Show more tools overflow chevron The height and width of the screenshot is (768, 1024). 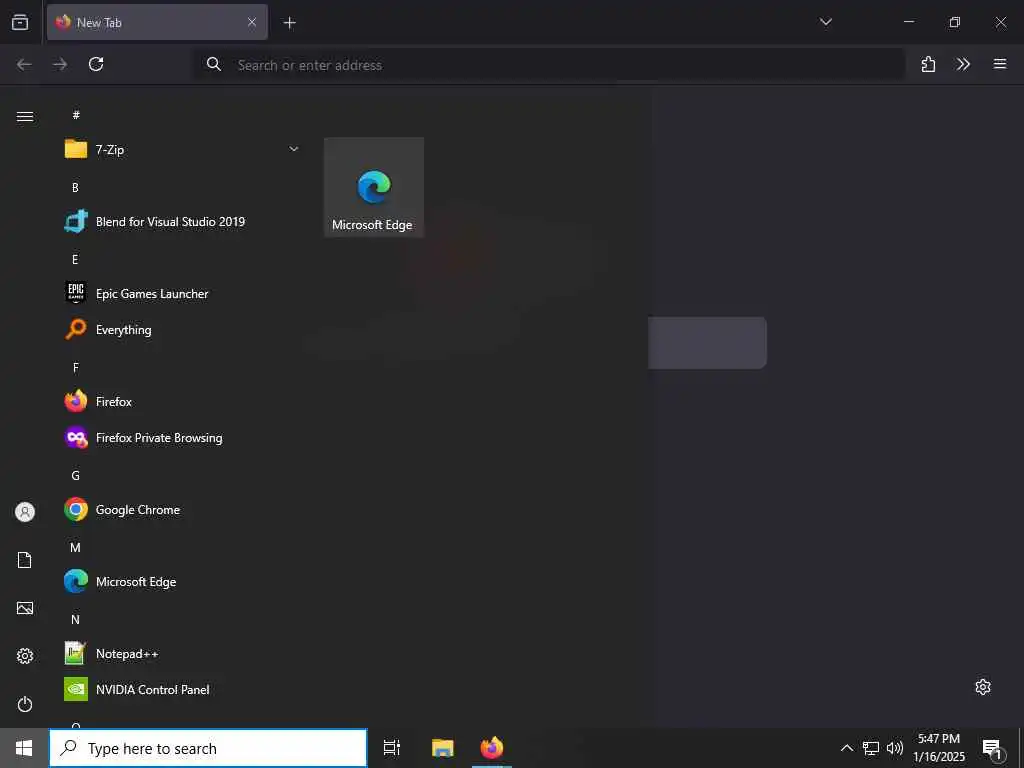coord(963,64)
